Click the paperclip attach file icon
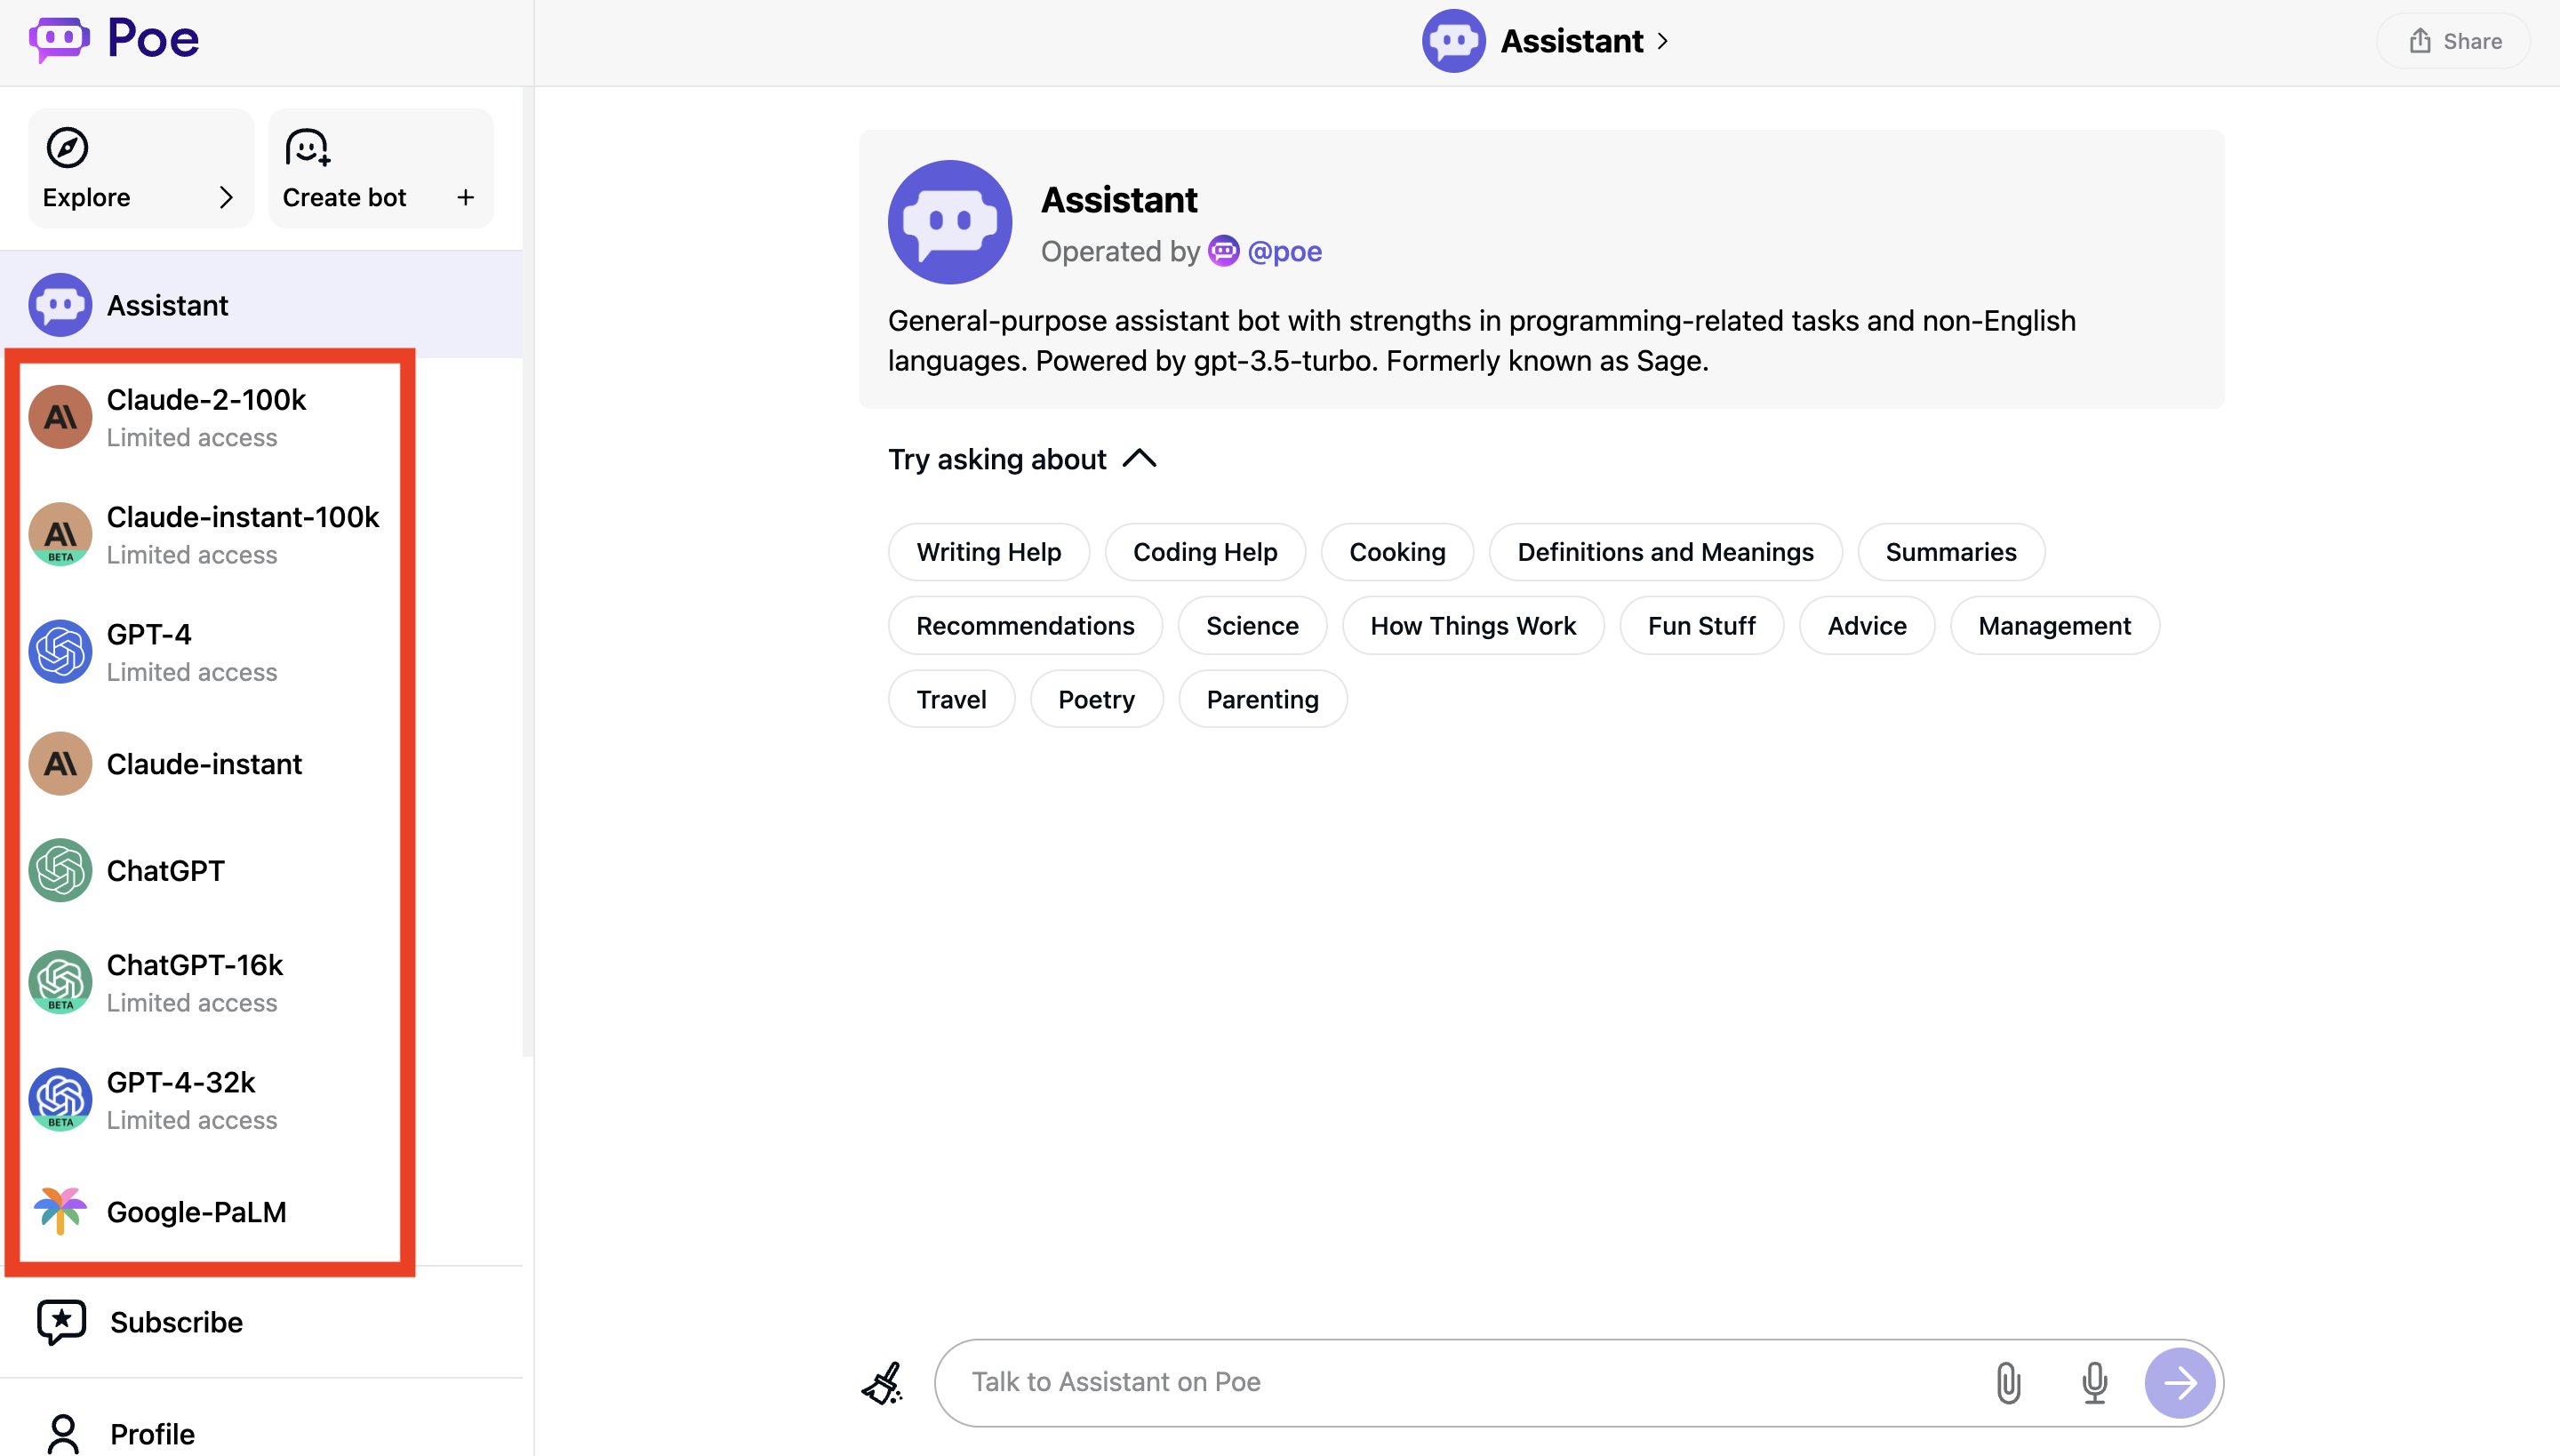The width and height of the screenshot is (2560, 1456). click(2008, 1382)
